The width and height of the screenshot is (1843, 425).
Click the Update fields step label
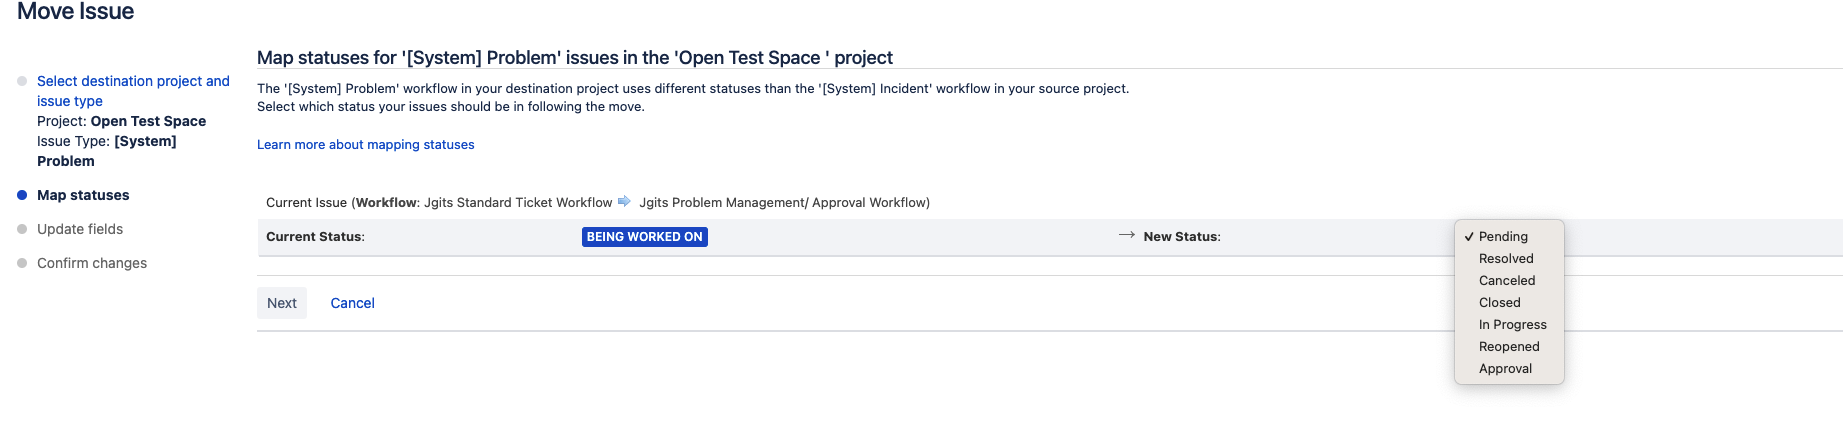tap(80, 229)
